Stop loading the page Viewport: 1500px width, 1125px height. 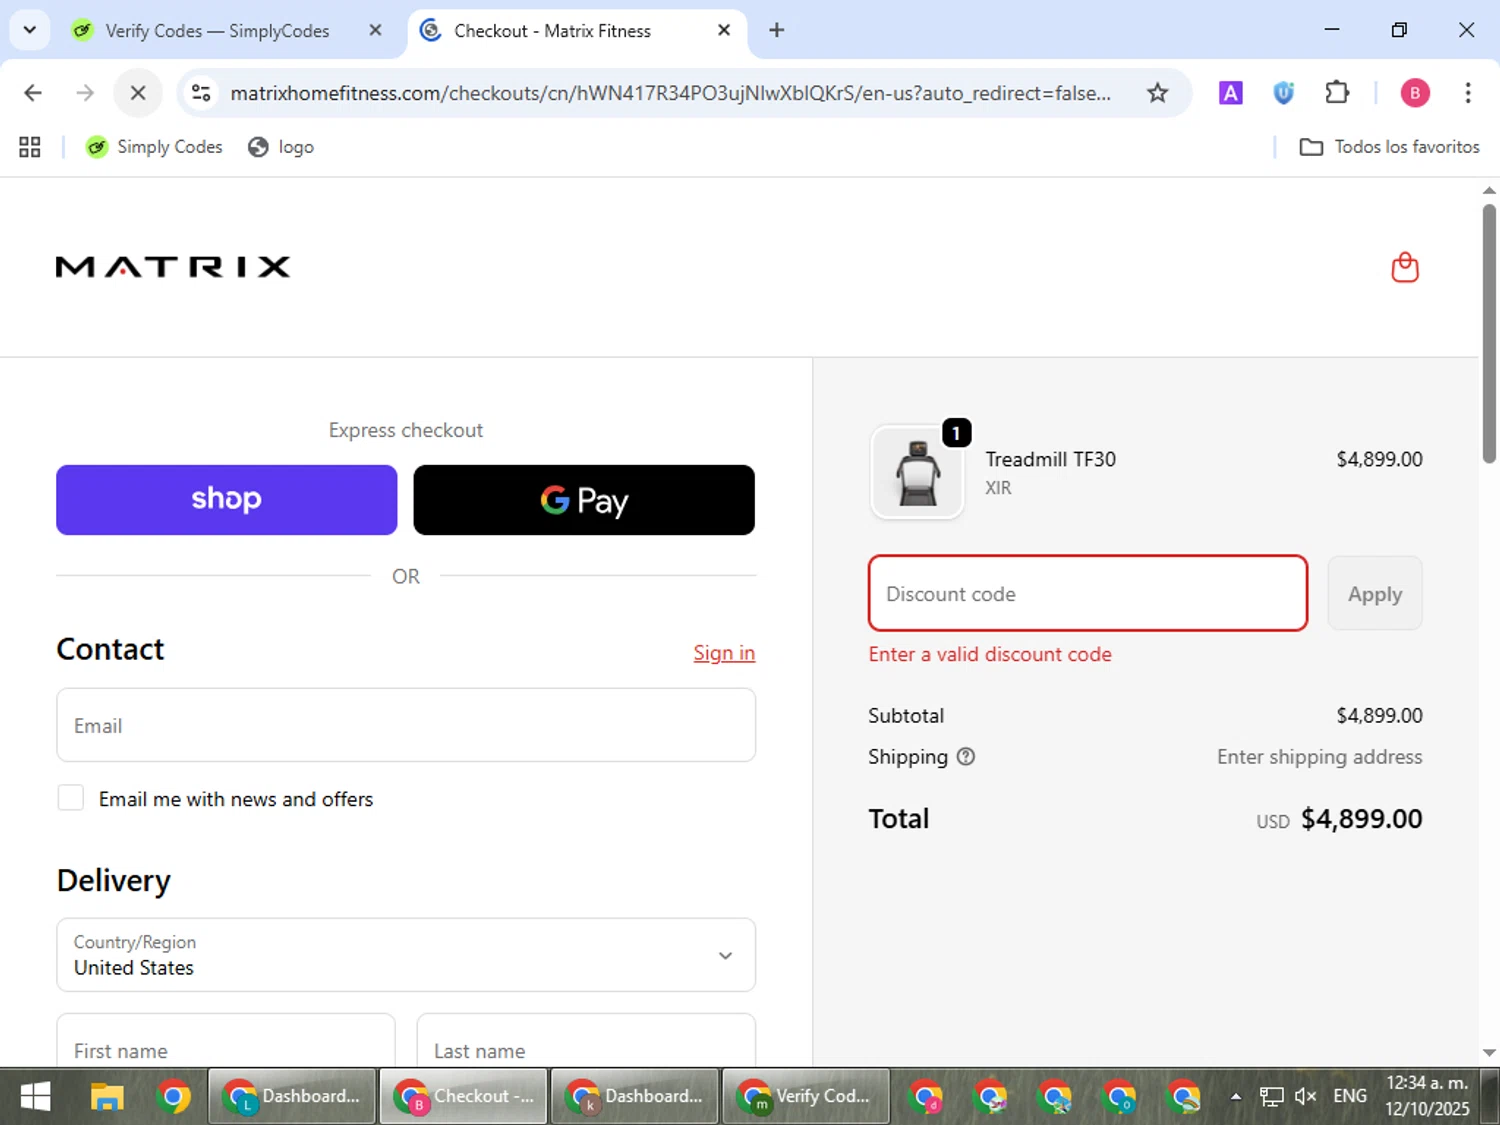[138, 93]
